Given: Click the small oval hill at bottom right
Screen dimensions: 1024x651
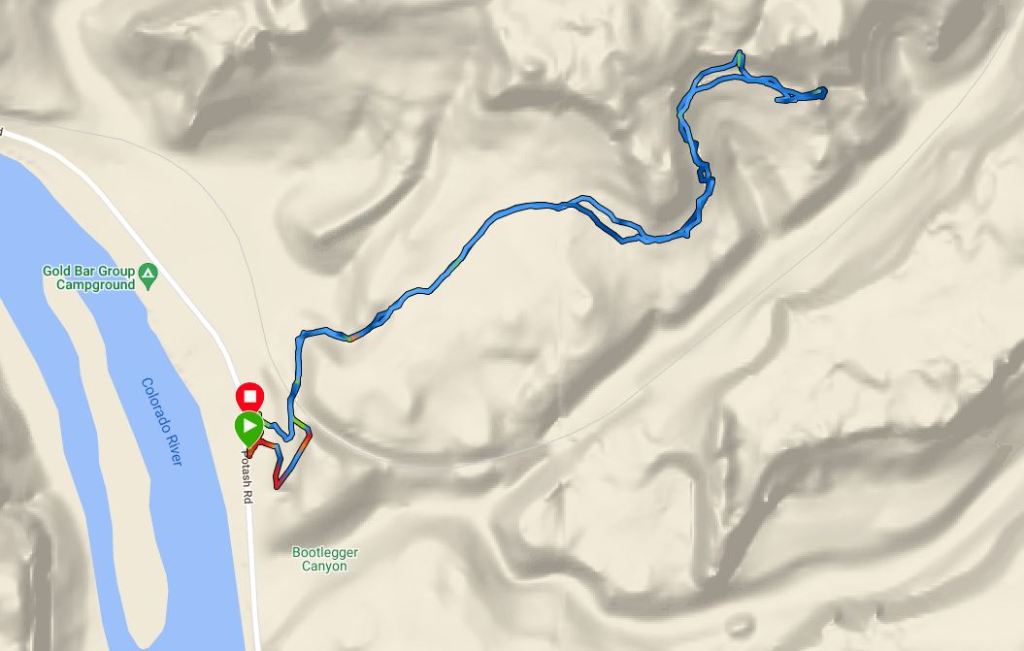Looking at the screenshot, I should coord(739,626).
